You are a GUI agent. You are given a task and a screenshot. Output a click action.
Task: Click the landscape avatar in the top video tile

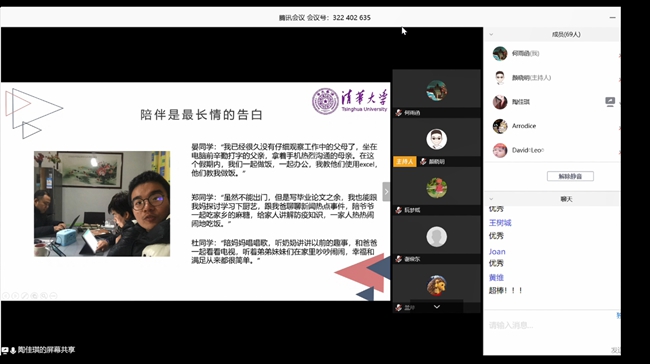(x=437, y=90)
